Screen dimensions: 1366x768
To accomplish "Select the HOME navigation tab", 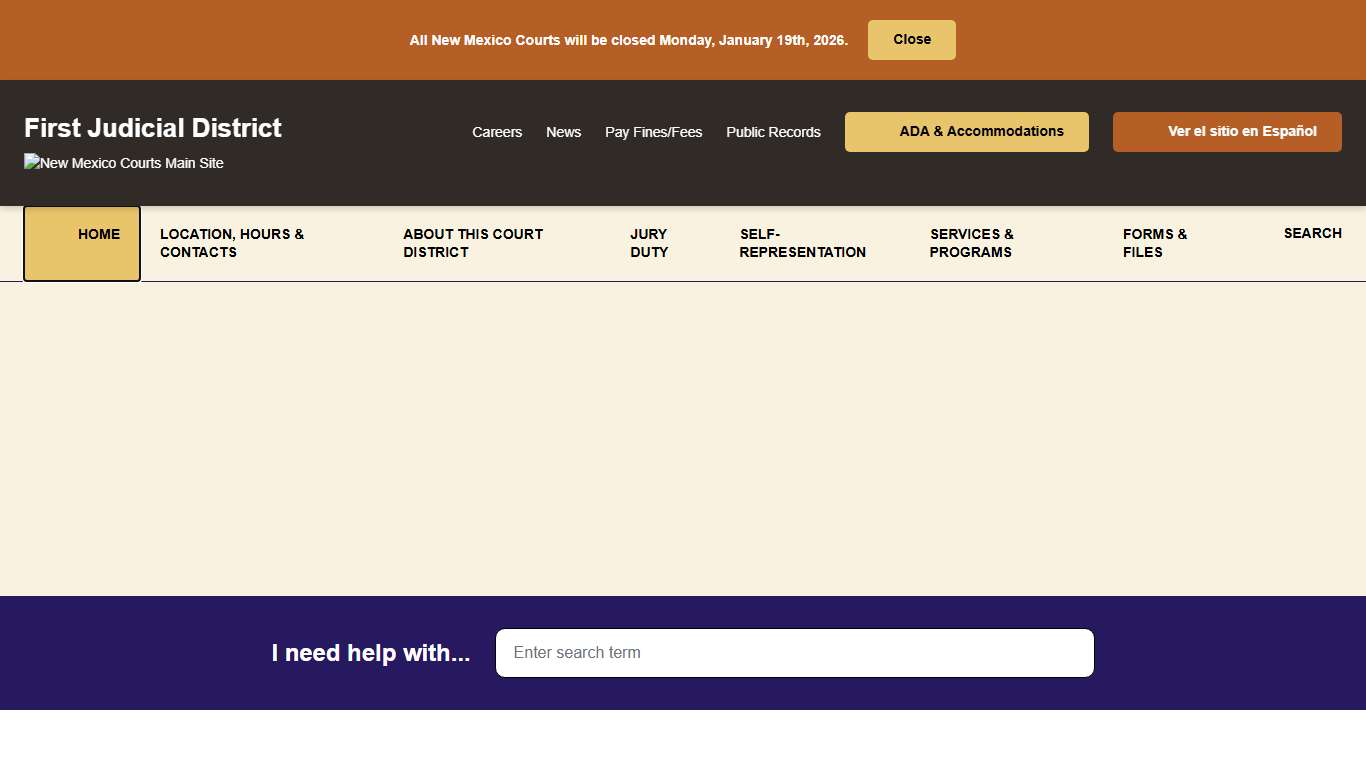I will tap(98, 234).
